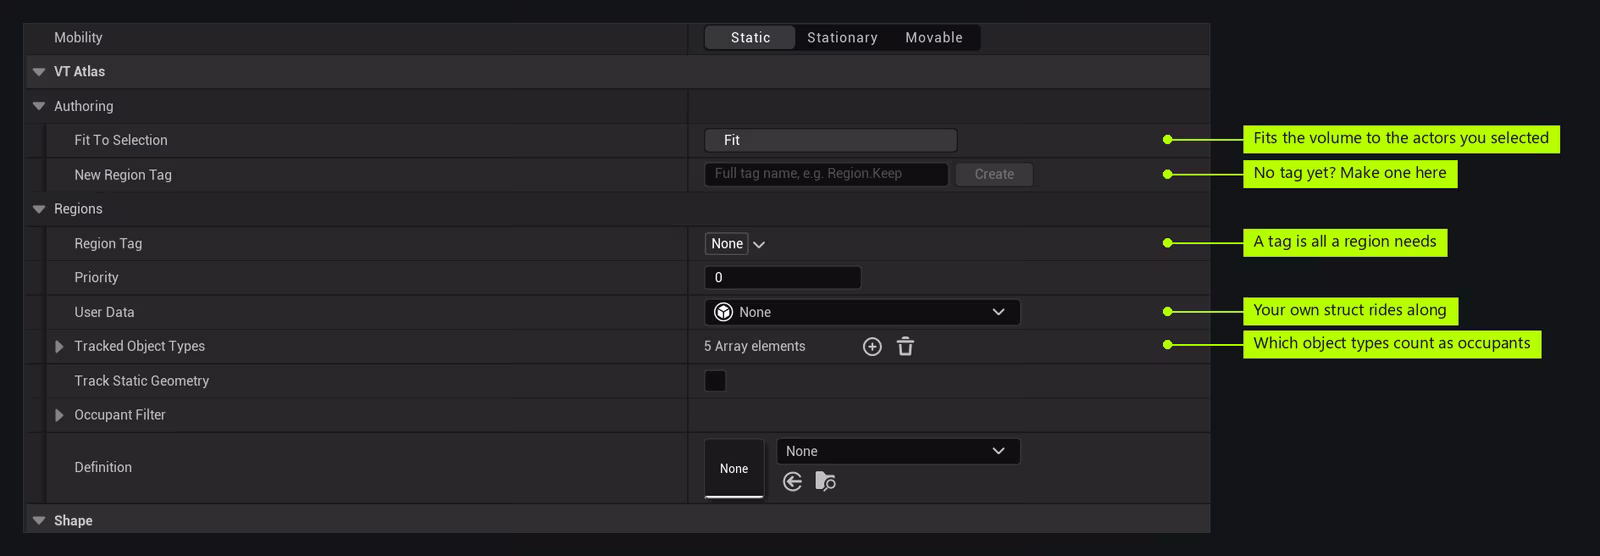Expand the Occupant Filter property

(x=59, y=415)
